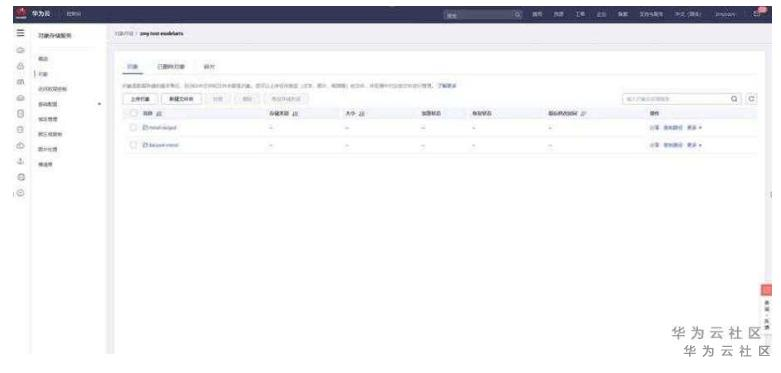781x373 pixels.
Task: Open the 支持与服务 header menu
Action: (x=651, y=14)
